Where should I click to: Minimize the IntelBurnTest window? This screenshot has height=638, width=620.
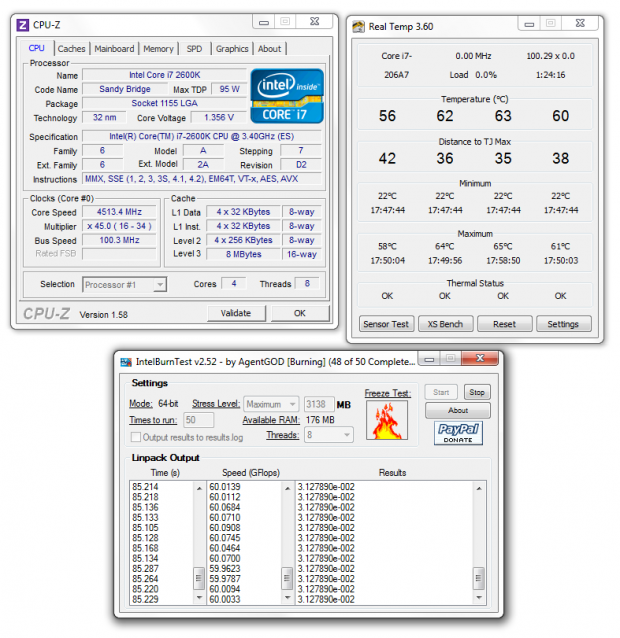coord(429,359)
